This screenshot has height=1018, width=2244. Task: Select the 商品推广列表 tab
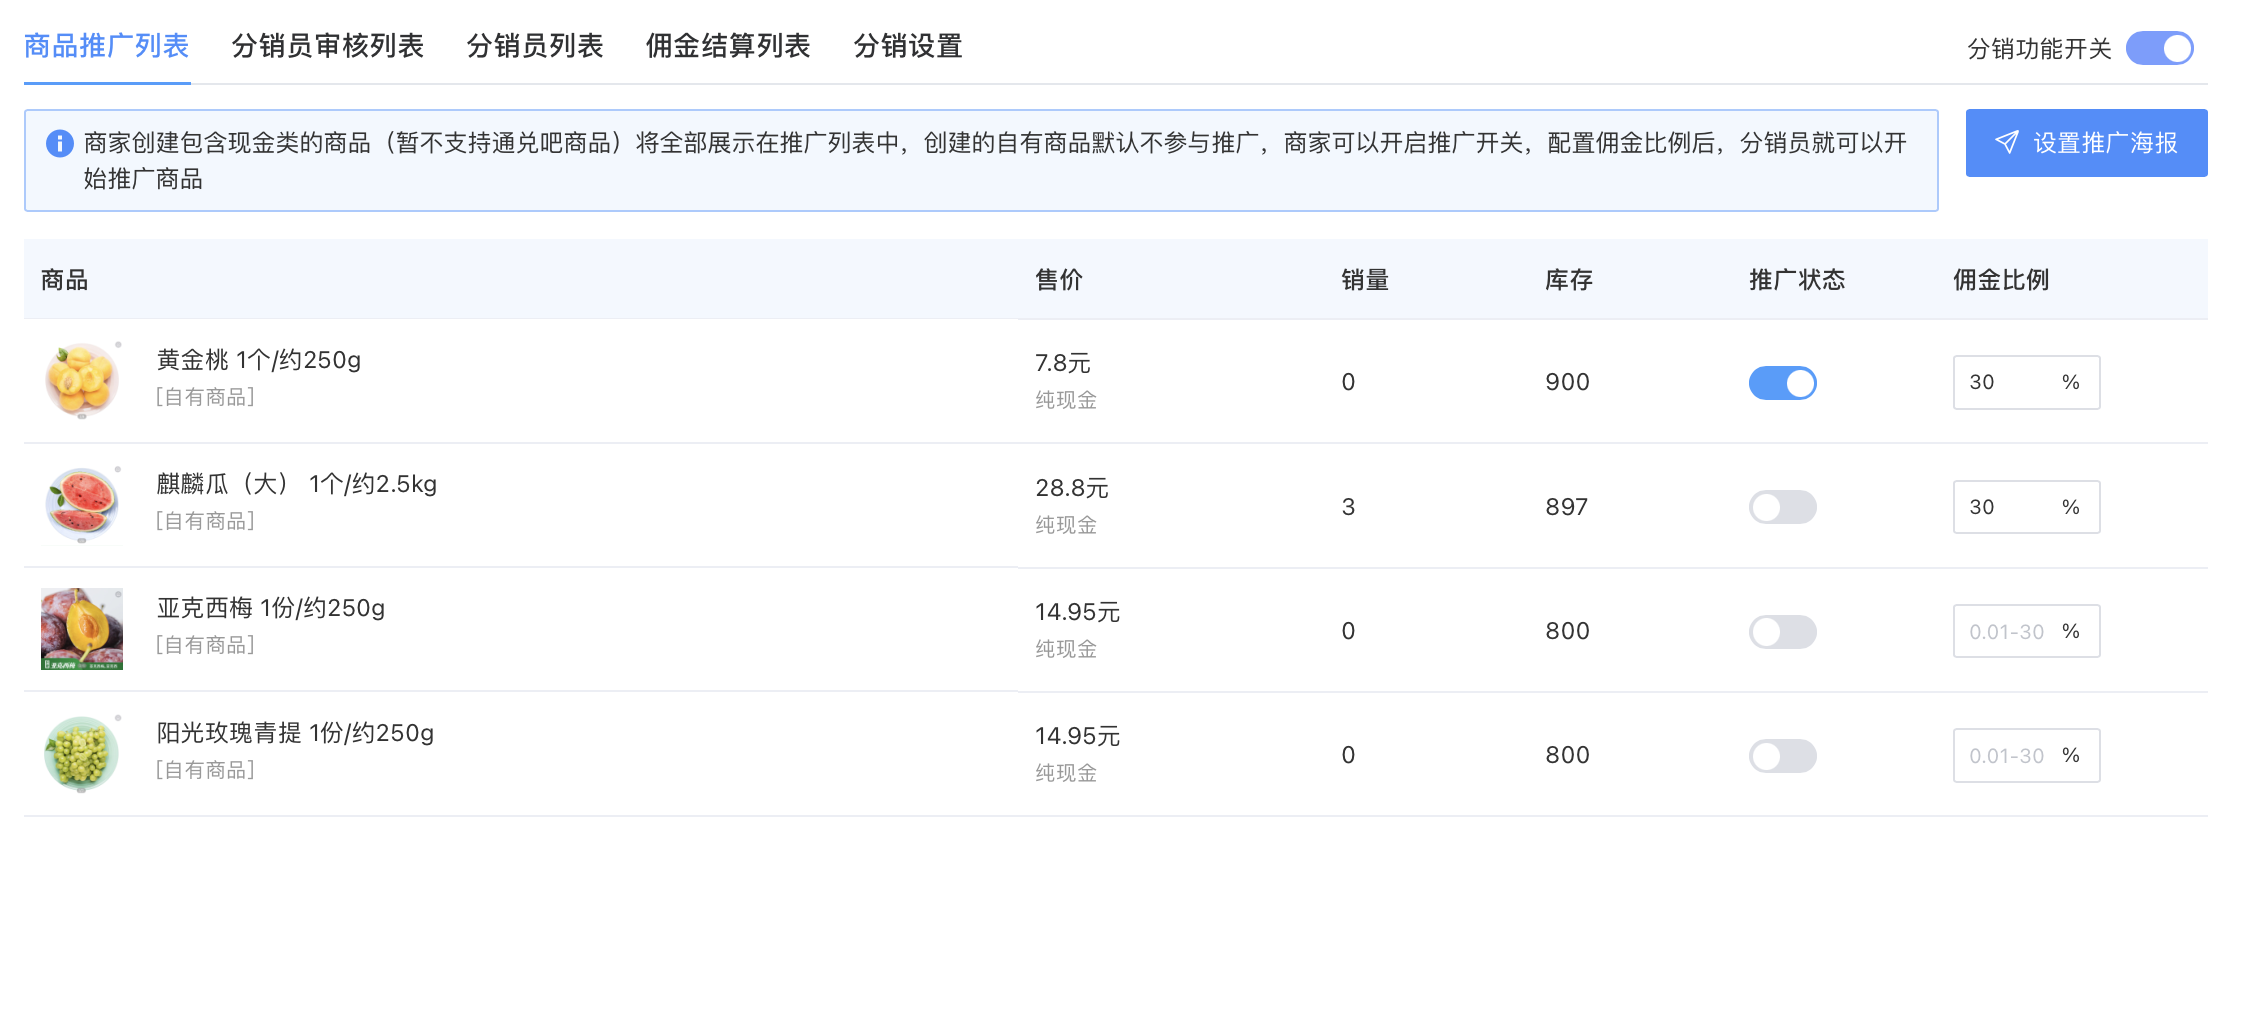tap(107, 46)
